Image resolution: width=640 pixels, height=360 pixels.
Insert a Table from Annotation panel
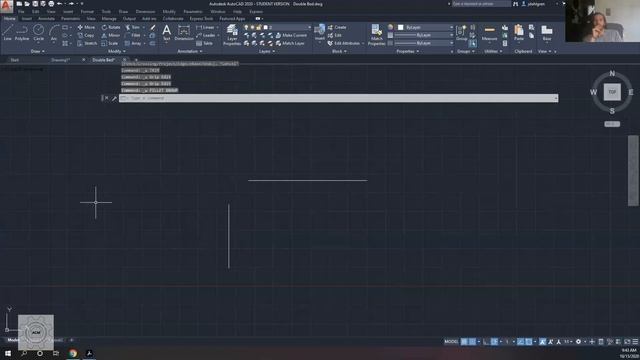[204, 43]
